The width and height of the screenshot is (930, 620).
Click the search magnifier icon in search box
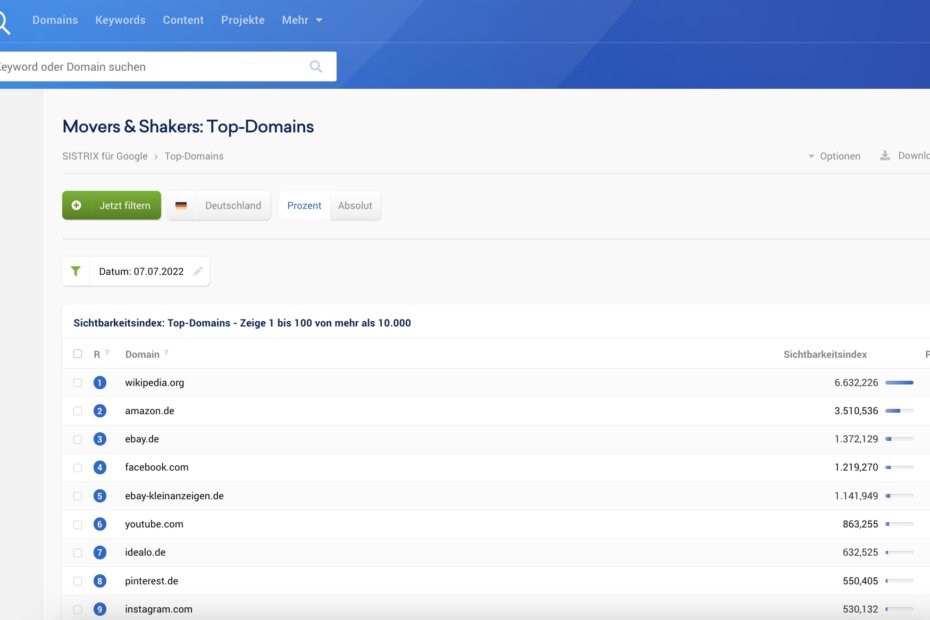tap(316, 66)
